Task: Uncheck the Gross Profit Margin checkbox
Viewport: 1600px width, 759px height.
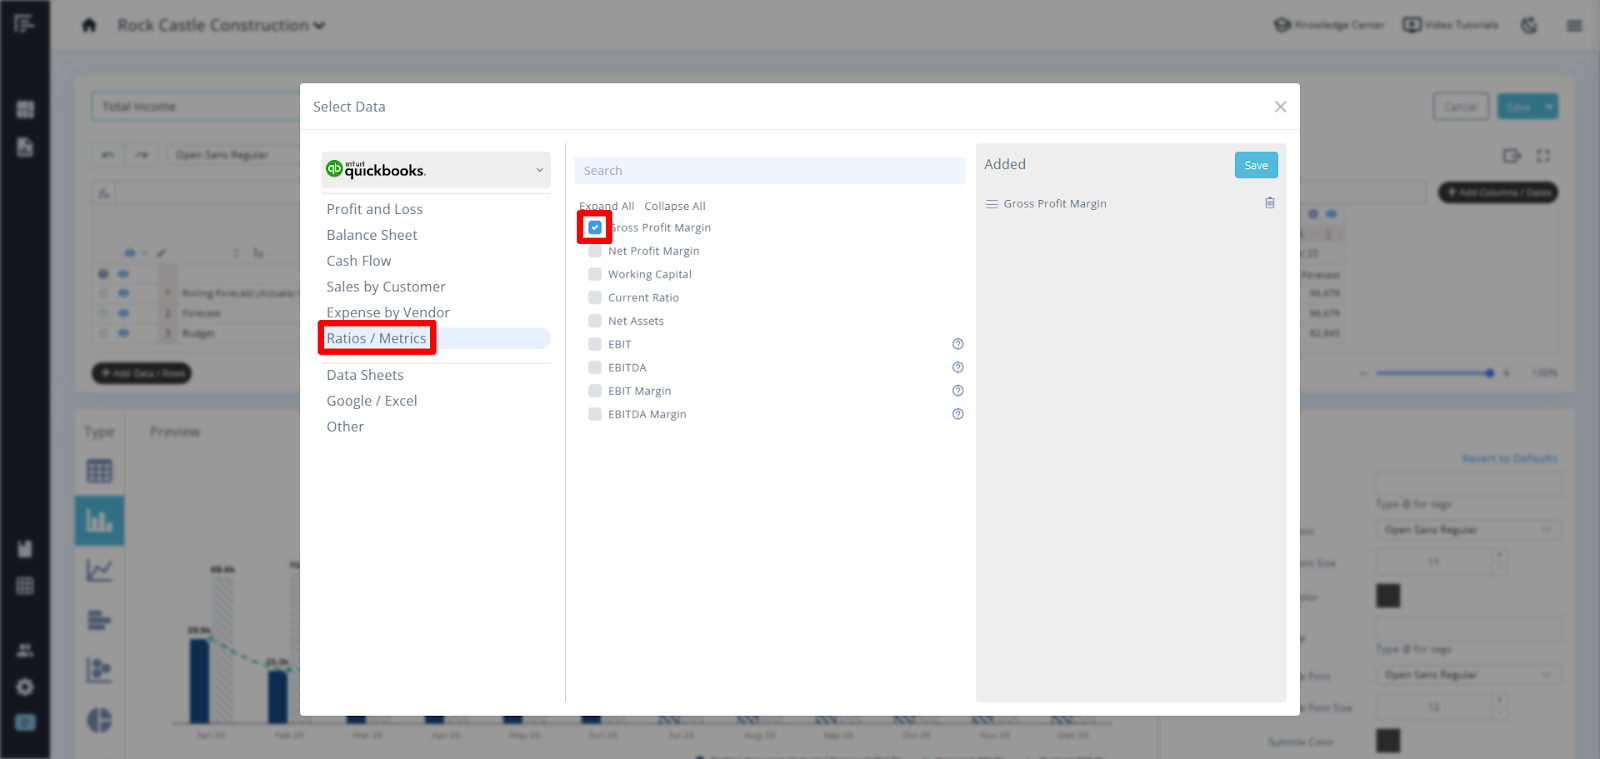Action: pyautogui.click(x=595, y=228)
